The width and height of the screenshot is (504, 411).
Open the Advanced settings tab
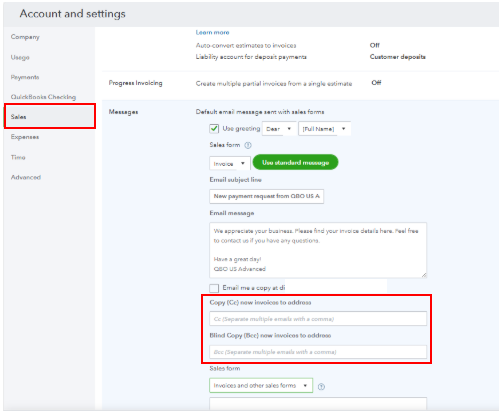(x=26, y=177)
